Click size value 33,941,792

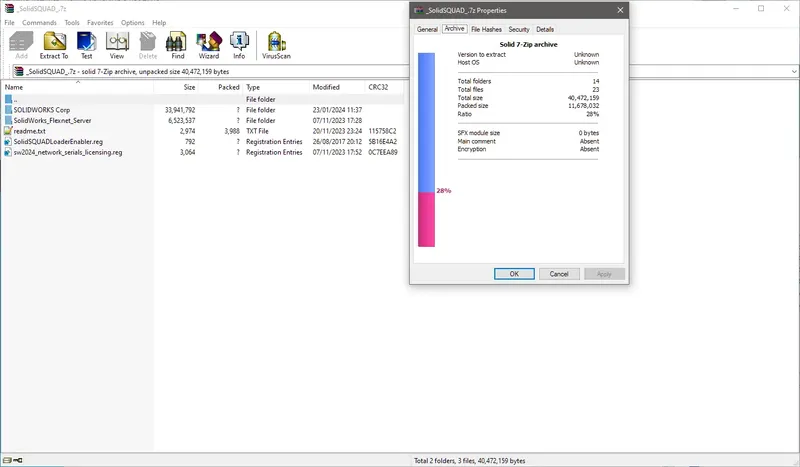point(180,110)
